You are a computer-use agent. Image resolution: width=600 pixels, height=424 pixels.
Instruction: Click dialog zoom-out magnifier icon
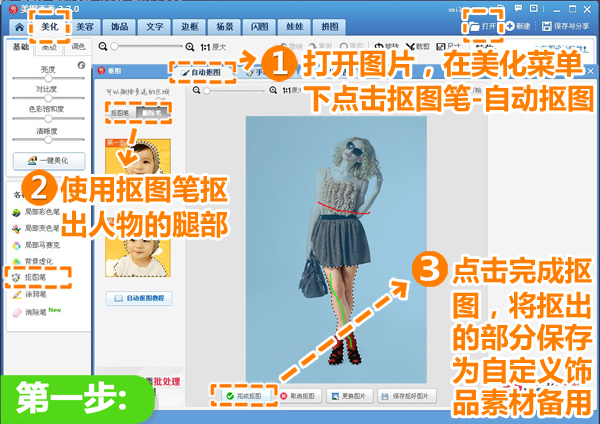[196, 90]
